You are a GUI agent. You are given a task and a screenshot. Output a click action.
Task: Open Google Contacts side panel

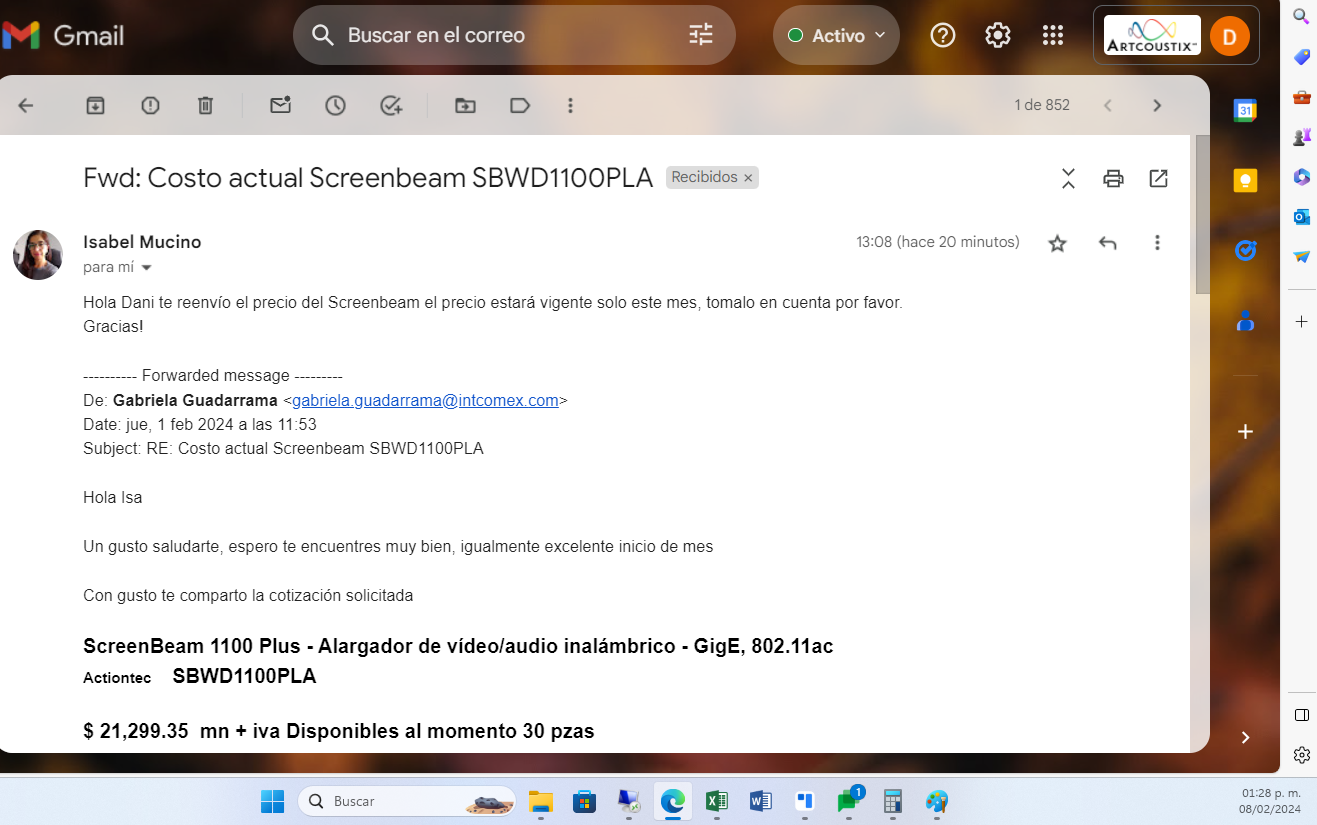tap(1245, 321)
